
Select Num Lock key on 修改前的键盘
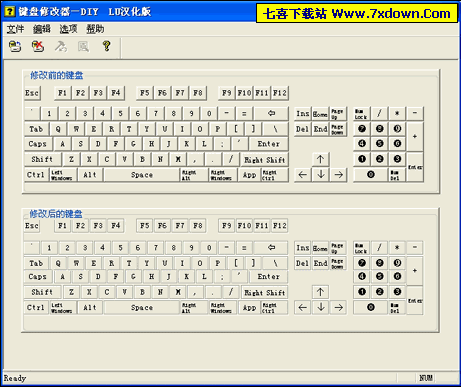362,114
